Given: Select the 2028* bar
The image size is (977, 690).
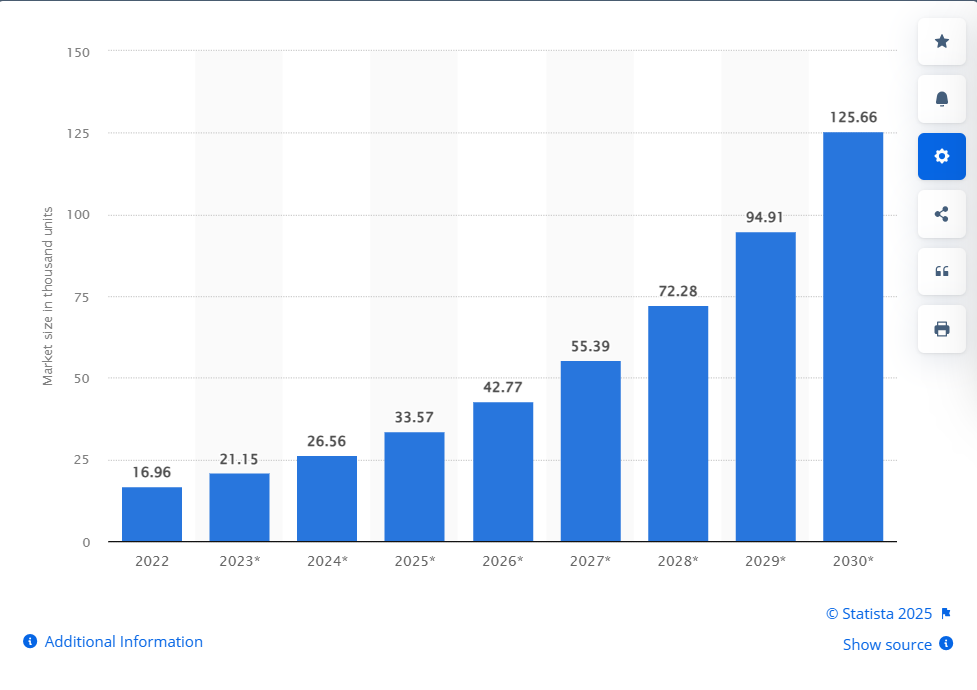Looking at the screenshot, I should coord(678,424).
